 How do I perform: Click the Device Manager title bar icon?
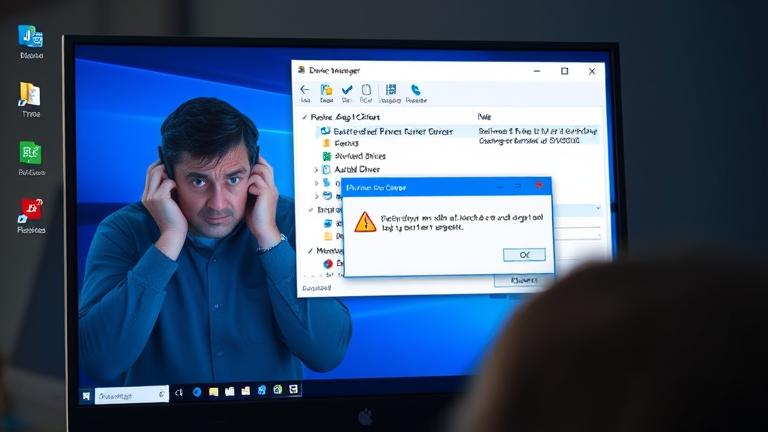302,70
